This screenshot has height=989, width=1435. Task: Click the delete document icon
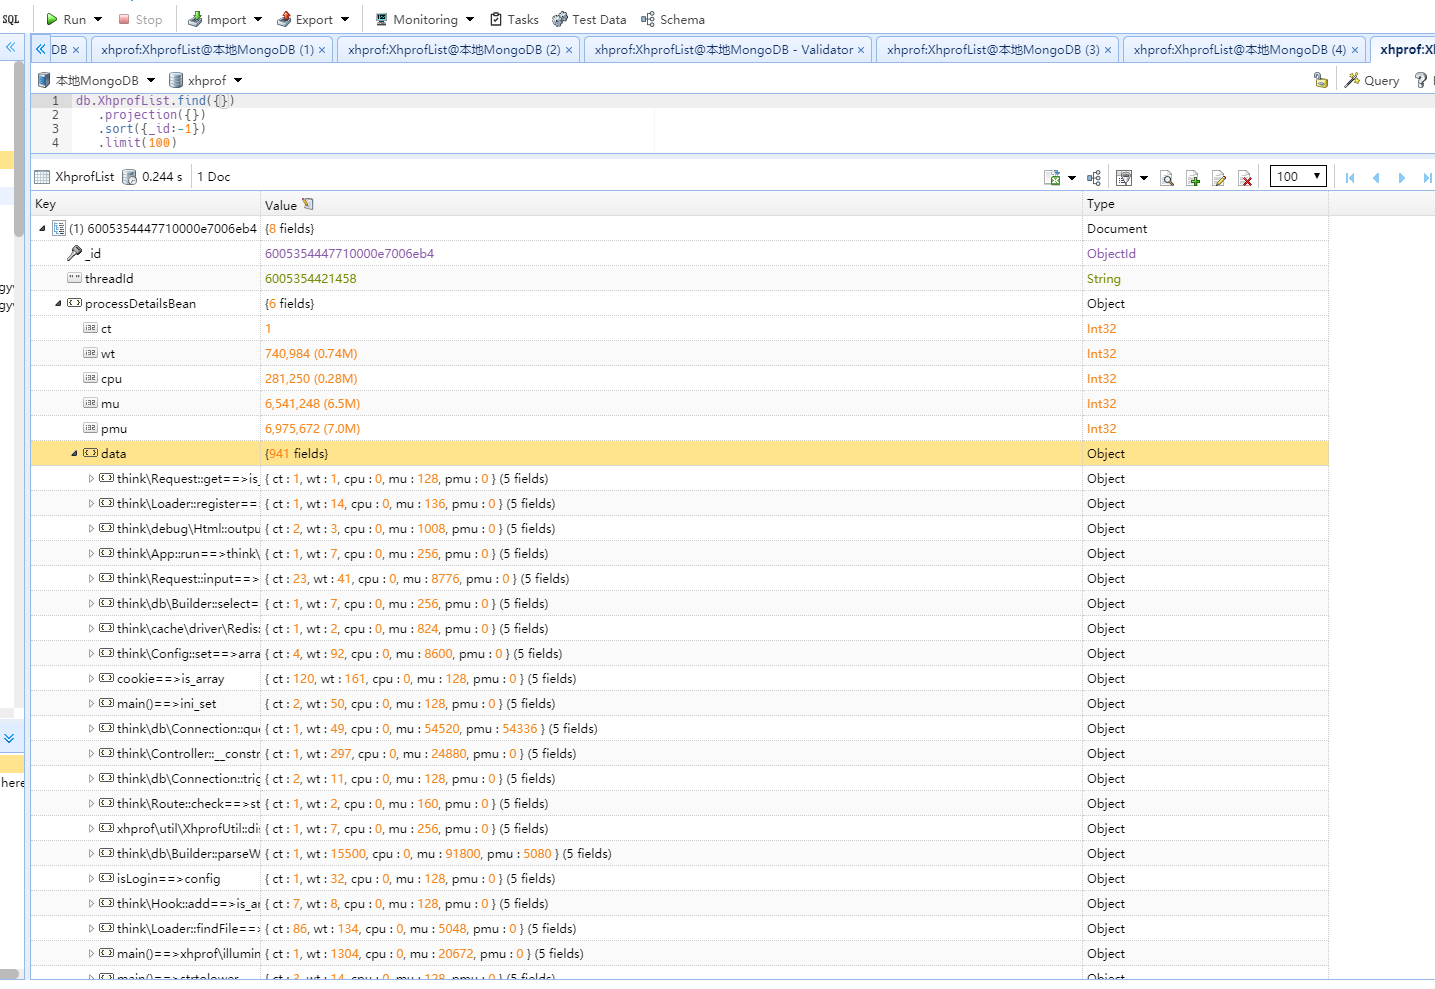(1245, 178)
